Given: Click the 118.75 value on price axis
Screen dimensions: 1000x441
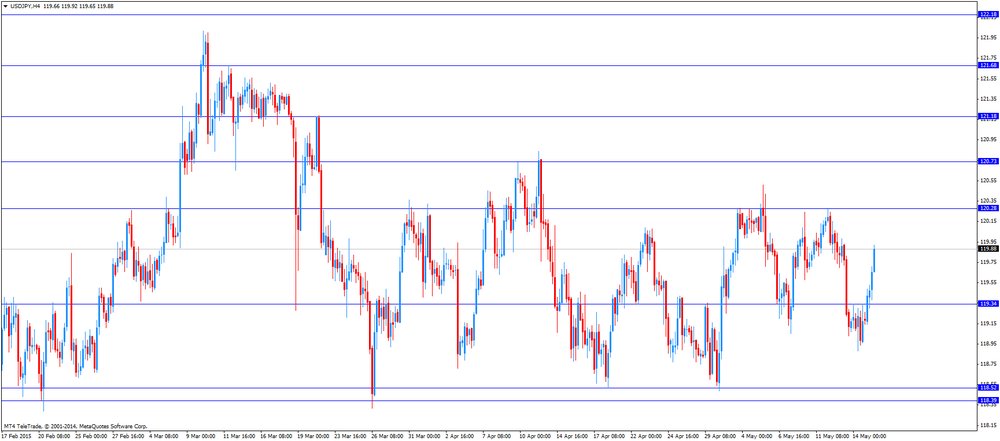Looking at the screenshot, I should pos(989,364).
